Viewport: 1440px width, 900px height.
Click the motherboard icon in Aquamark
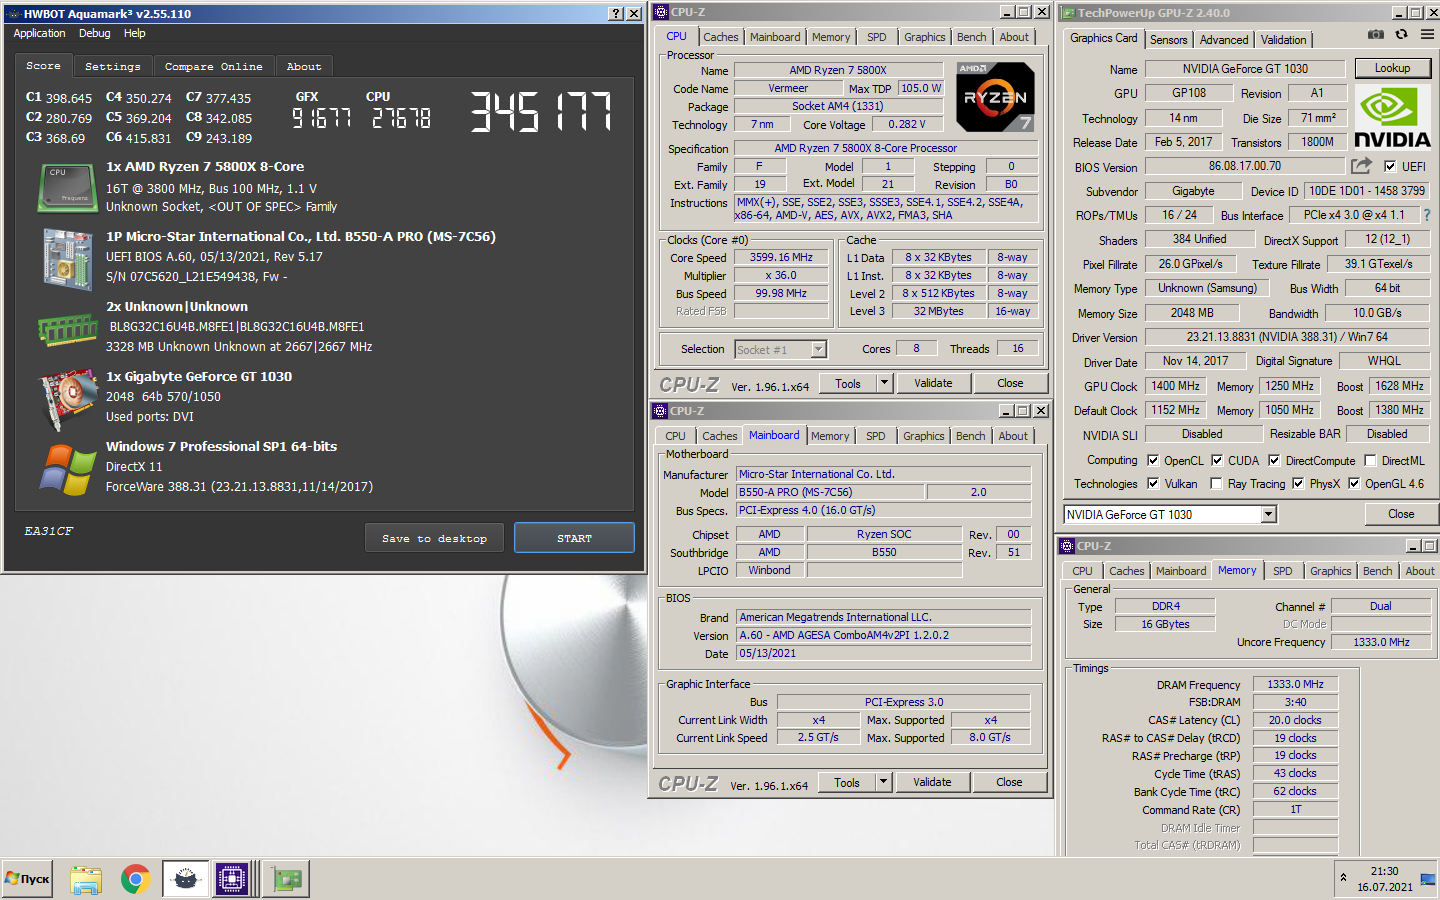(68, 259)
